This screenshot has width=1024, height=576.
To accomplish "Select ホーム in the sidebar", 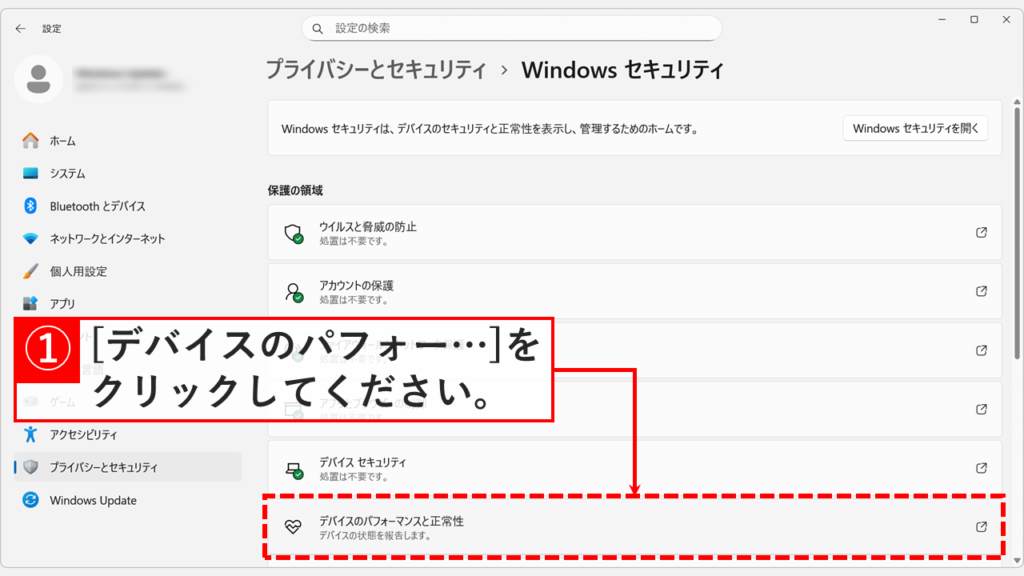I will pos(60,141).
